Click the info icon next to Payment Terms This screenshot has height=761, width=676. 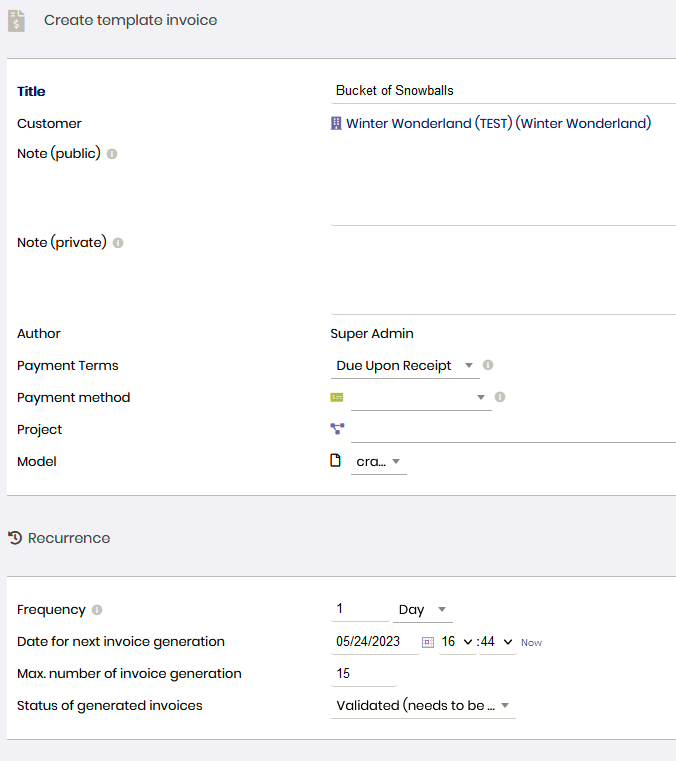488,365
